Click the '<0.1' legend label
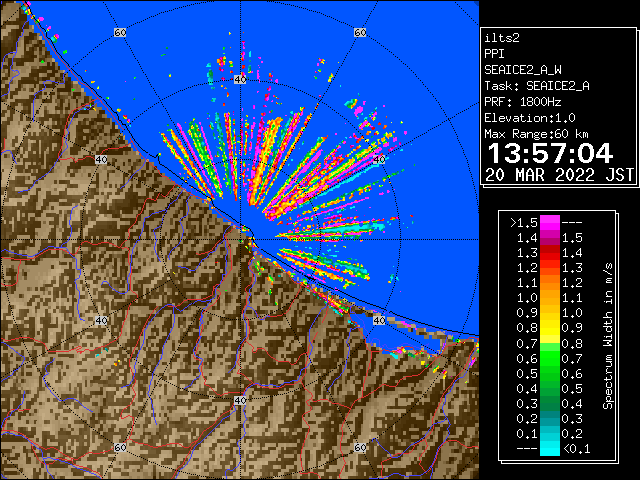Image resolution: width=640 pixels, height=480 pixels. tap(577, 449)
